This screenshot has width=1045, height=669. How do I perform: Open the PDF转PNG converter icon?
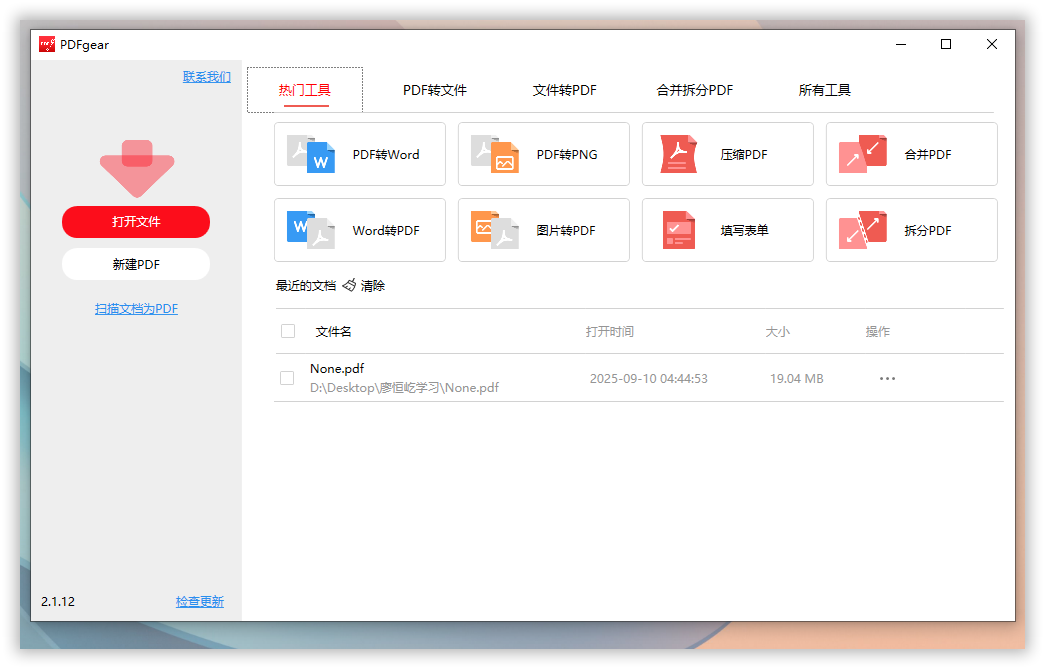click(x=495, y=155)
